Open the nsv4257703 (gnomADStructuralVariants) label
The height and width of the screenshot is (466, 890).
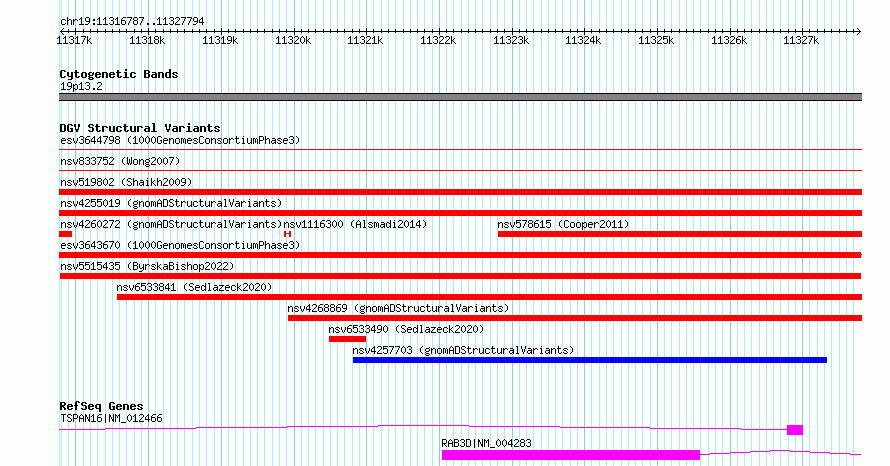coord(463,350)
